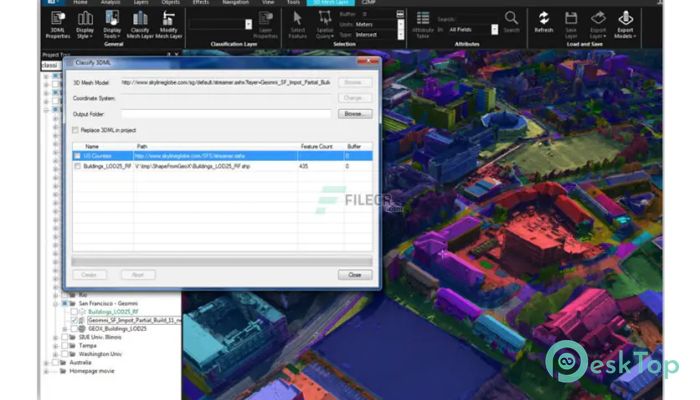Image resolution: width=700 pixels, height=400 pixels.
Task: Toggle the Buildings_LOD25_RF tree layer checkbox
Action: [x=74, y=312]
